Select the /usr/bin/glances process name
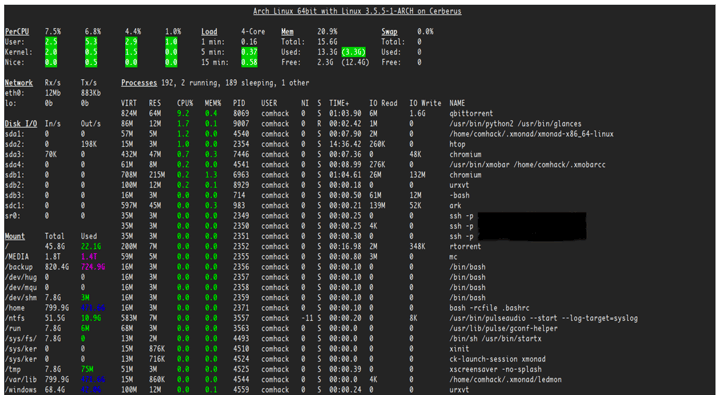 pos(515,124)
